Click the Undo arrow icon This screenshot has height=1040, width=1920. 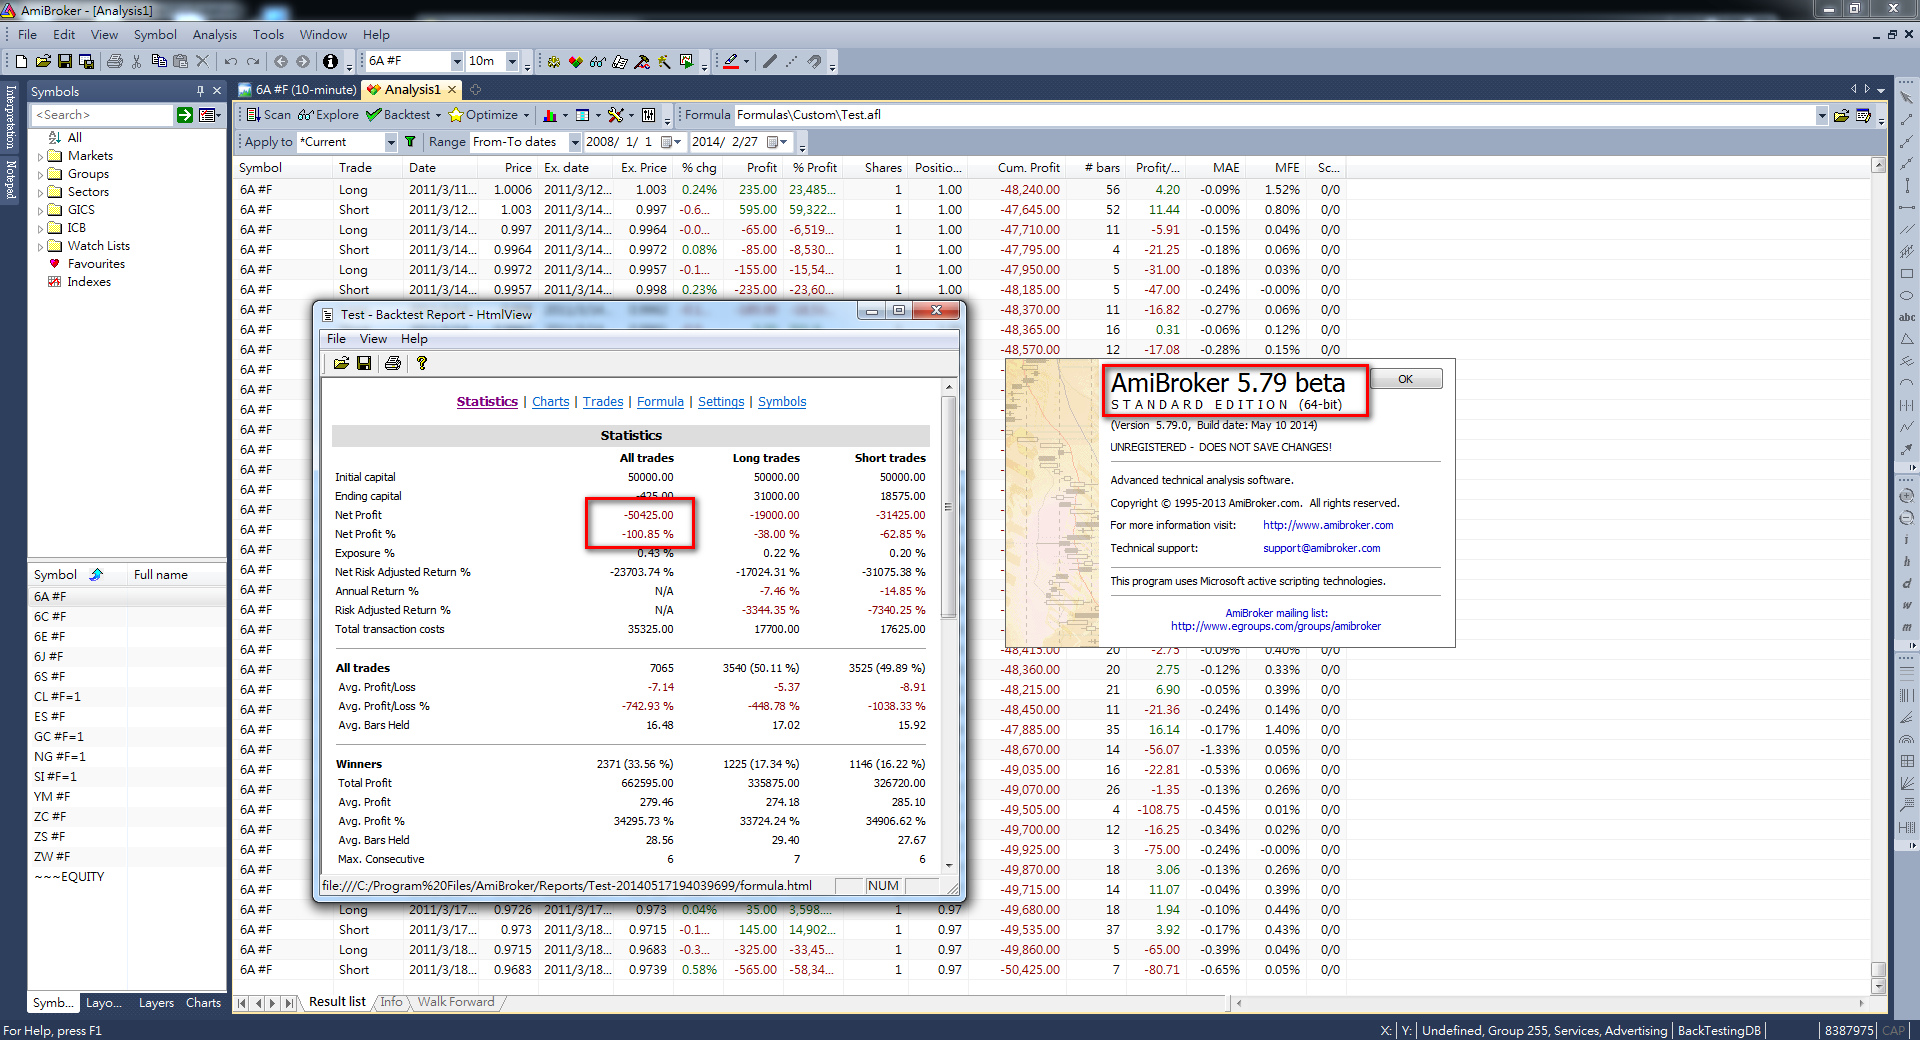pos(231,62)
